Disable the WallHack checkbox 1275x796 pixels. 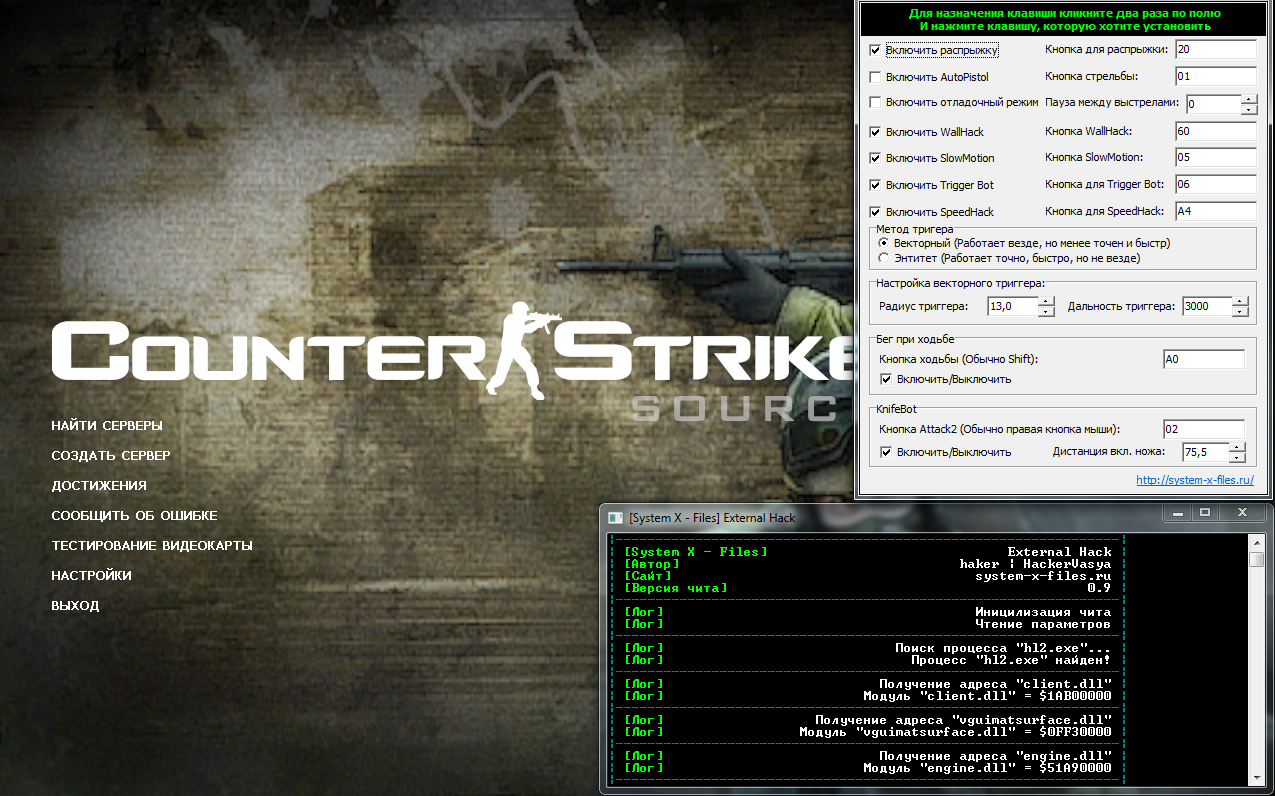click(876, 132)
